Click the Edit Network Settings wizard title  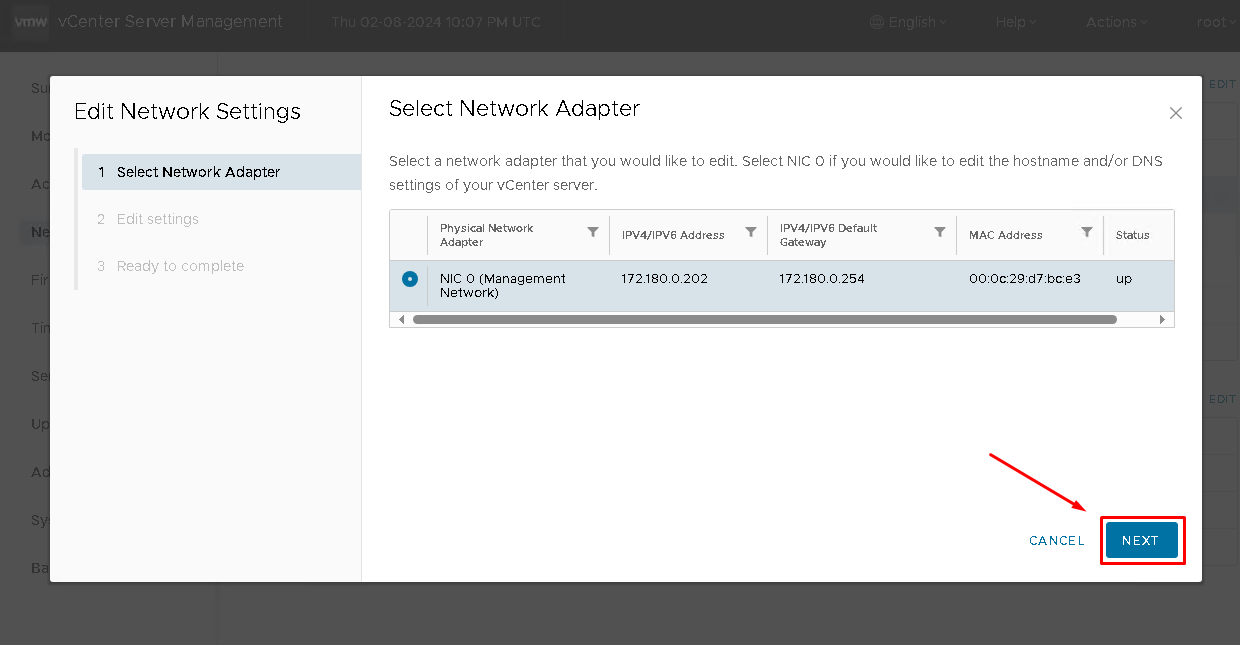(x=188, y=111)
